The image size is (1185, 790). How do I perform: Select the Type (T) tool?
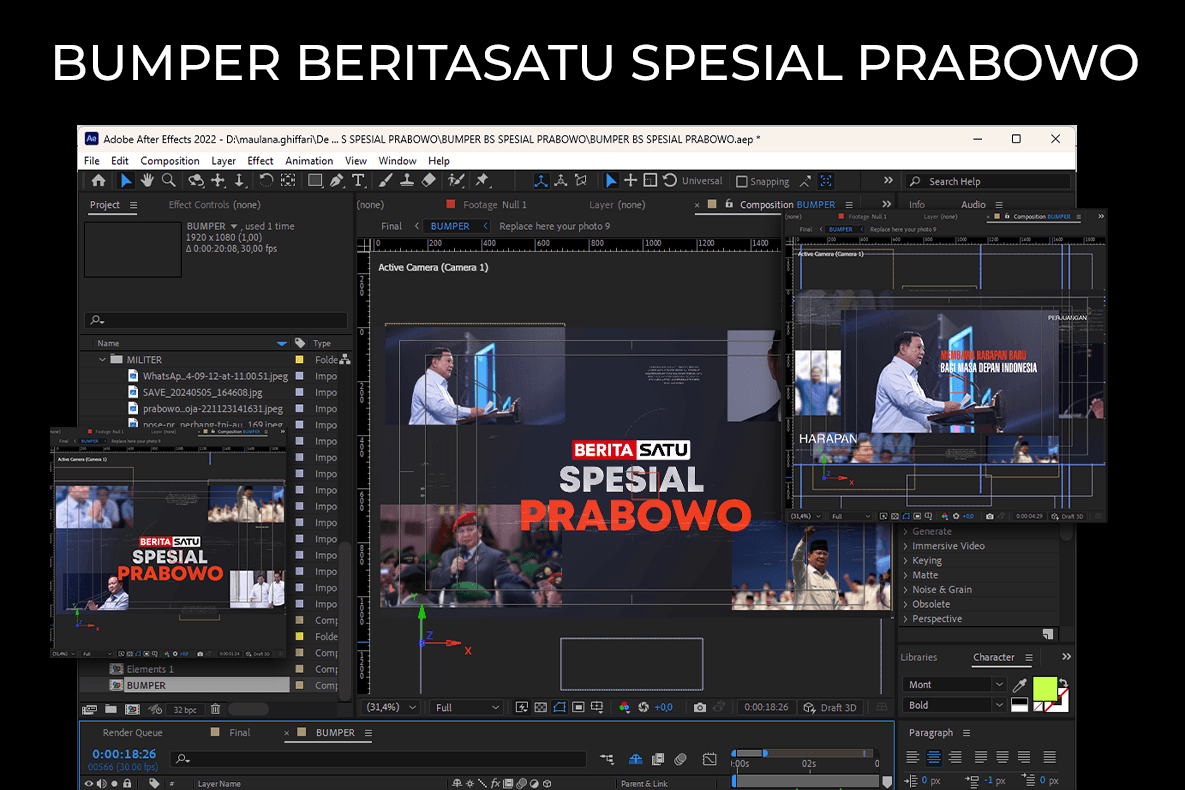pos(358,181)
